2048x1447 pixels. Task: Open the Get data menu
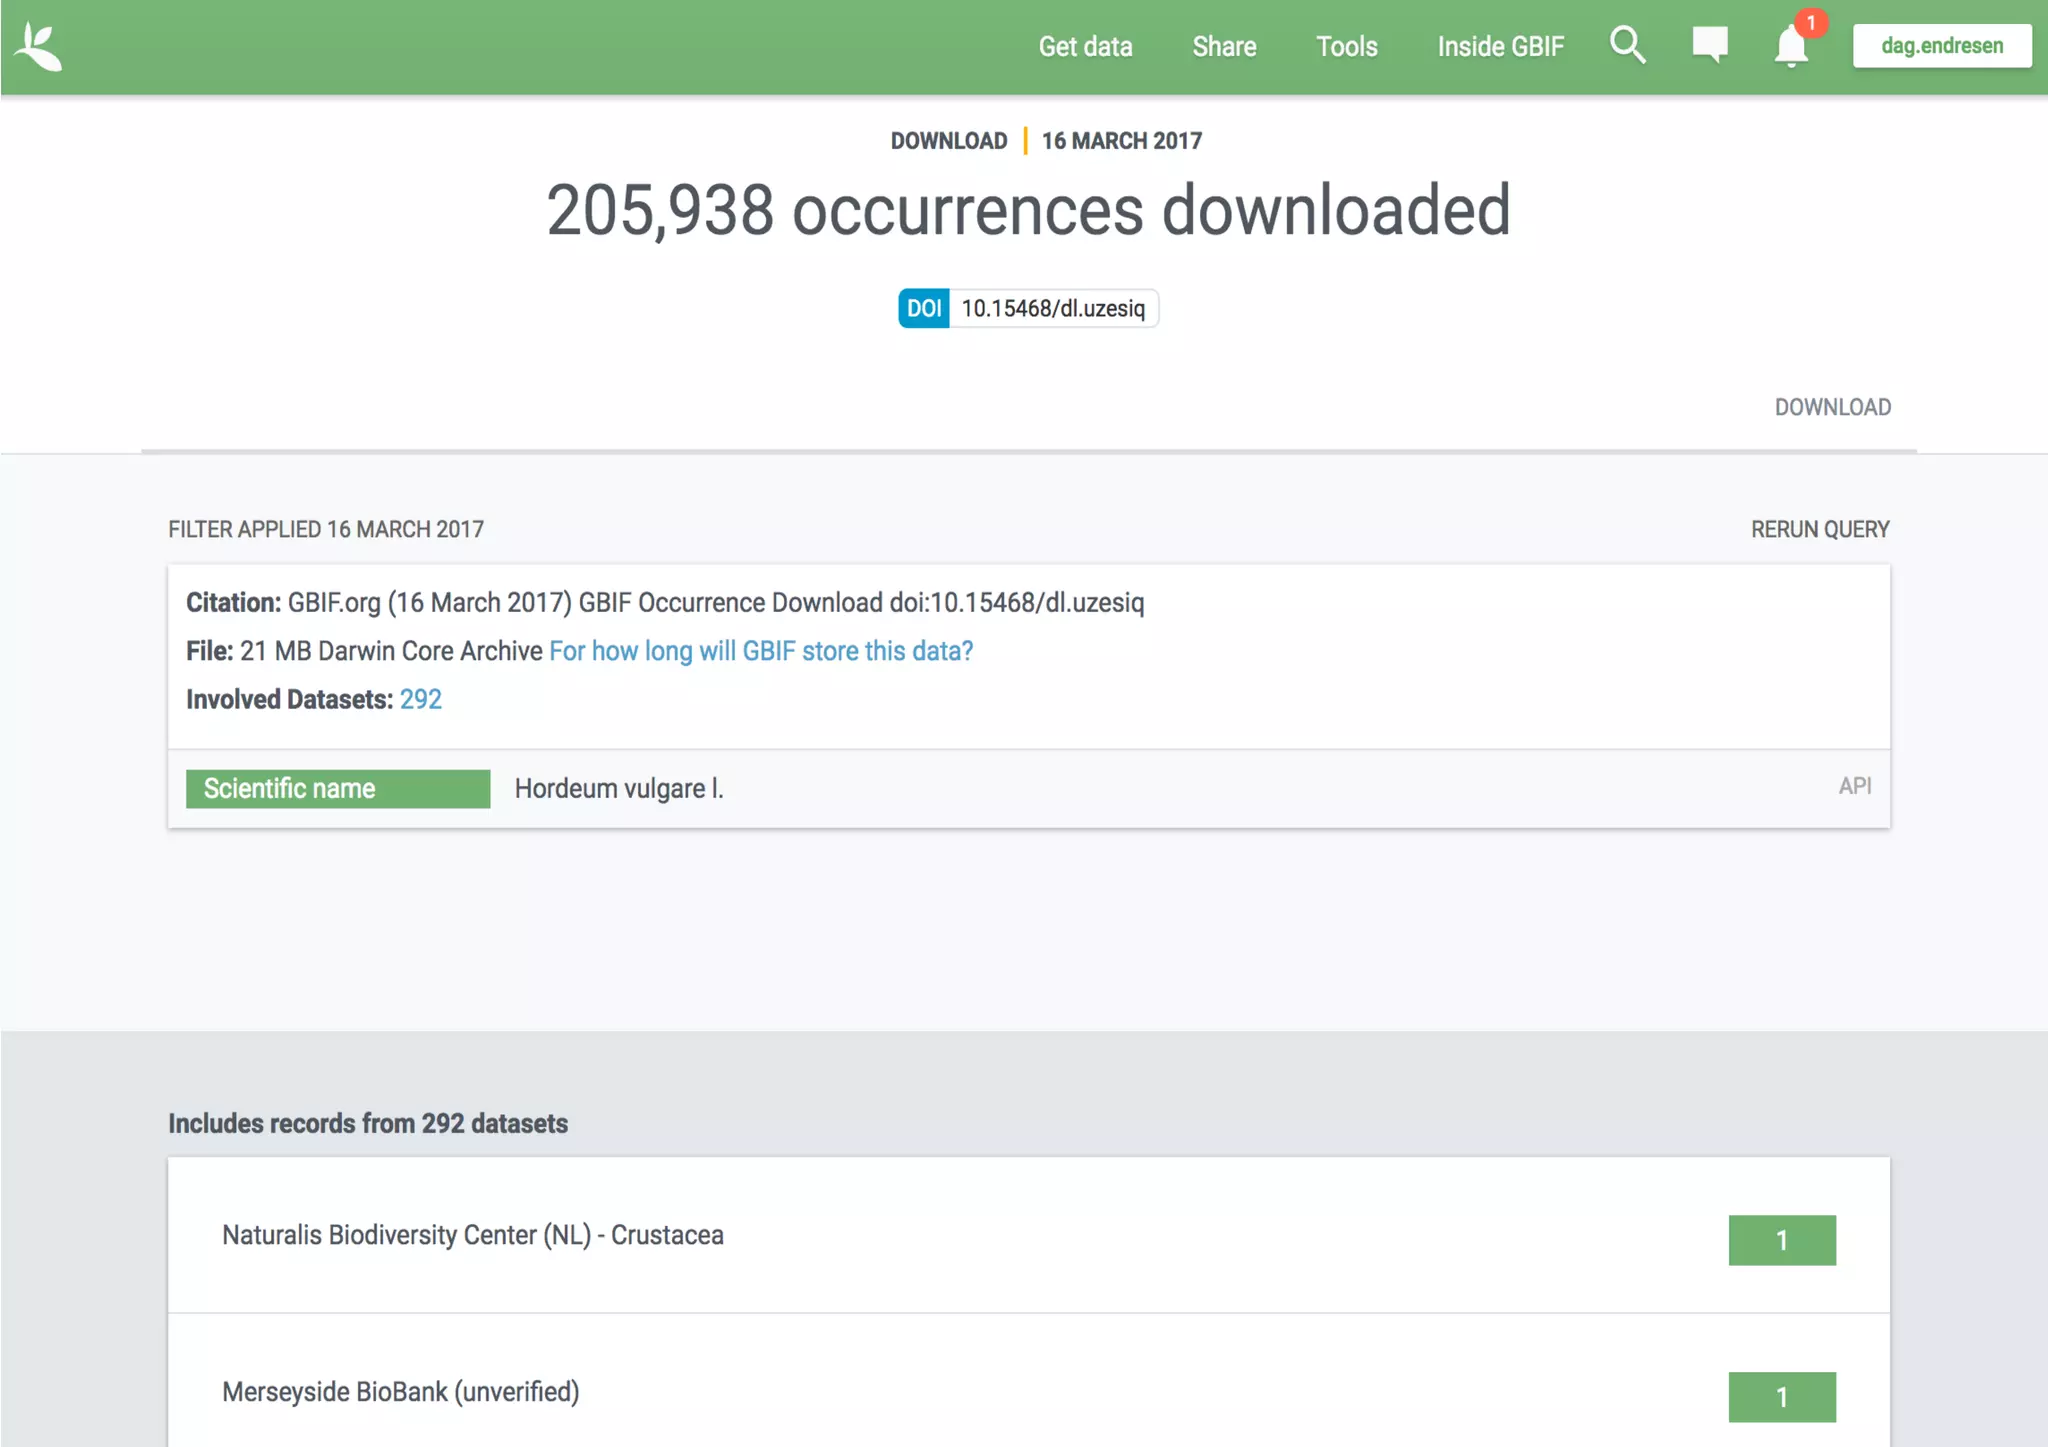[1085, 47]
